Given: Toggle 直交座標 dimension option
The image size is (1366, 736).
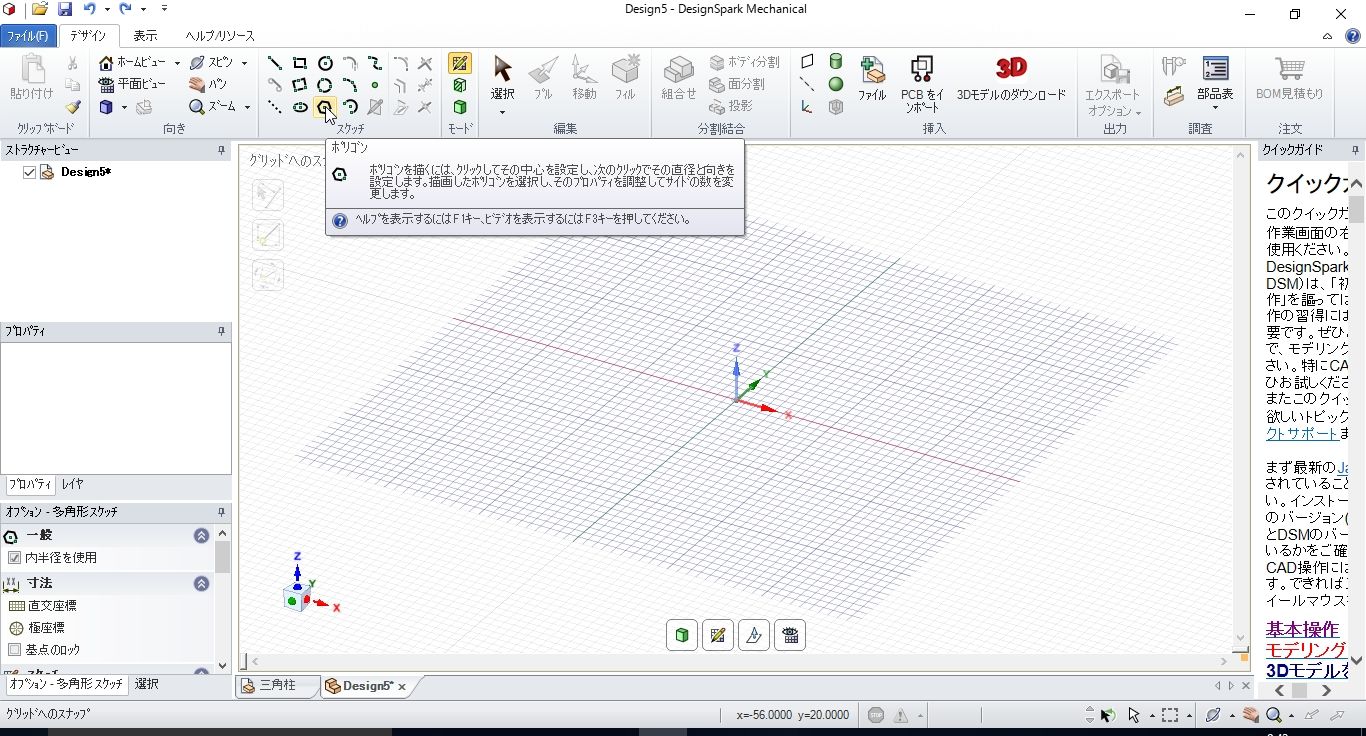Looking at the screenshot, I should (x=42, y=606).
